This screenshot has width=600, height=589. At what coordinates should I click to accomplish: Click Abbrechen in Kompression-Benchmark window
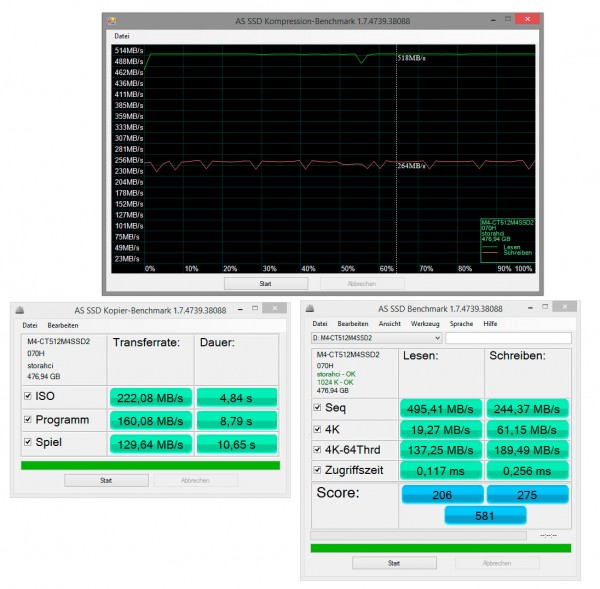tap(362, 284)
